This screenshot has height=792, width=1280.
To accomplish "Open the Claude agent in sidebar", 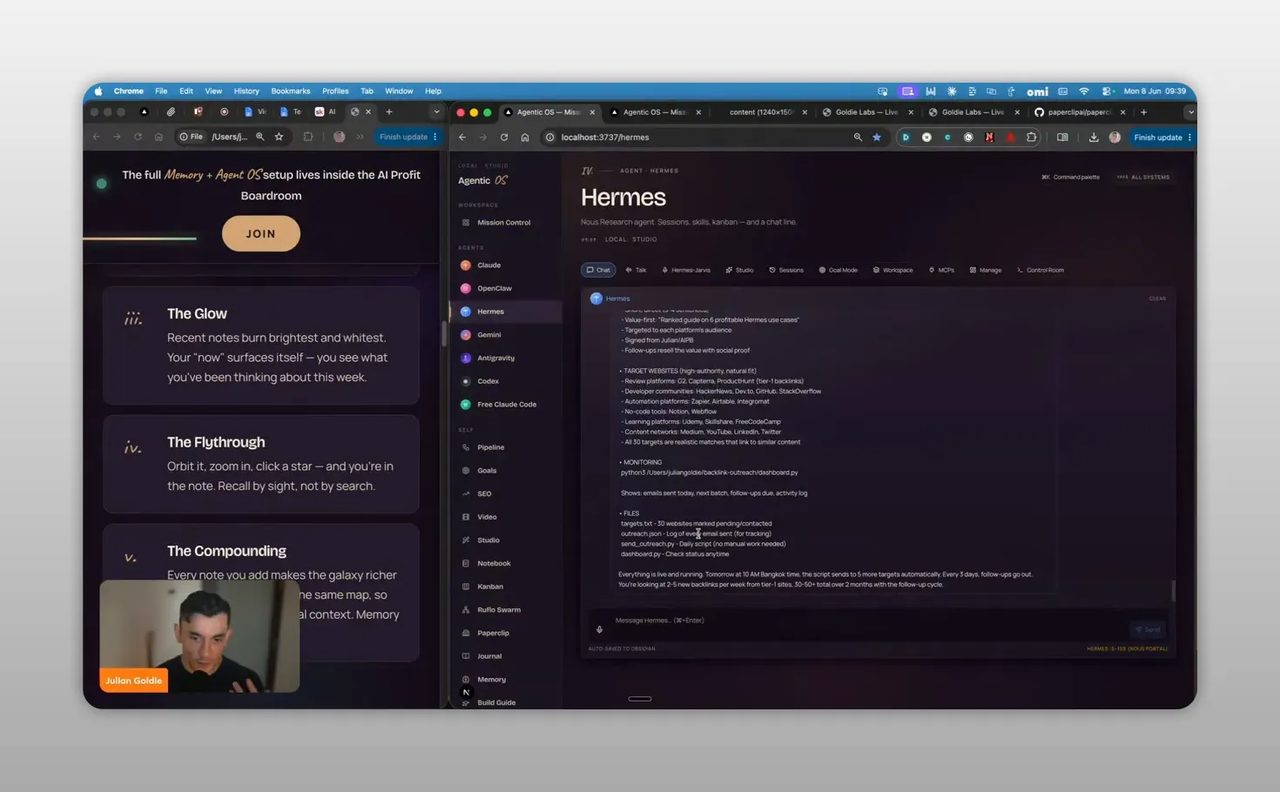I will pyautogui.click(x=489, y=265).
